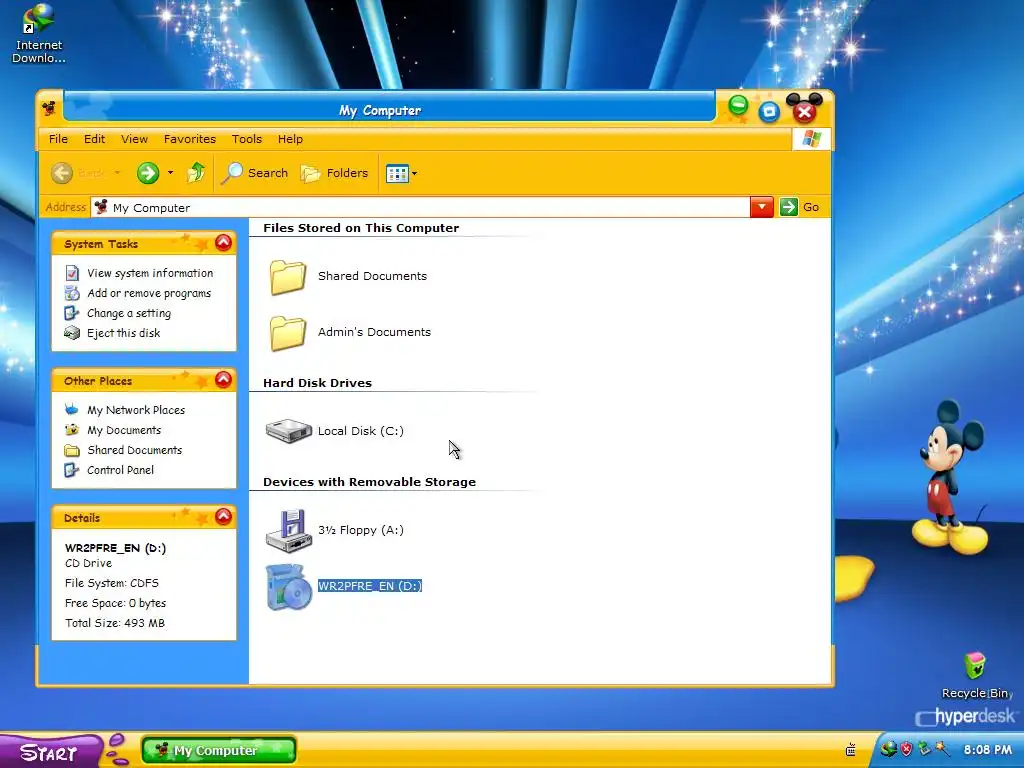This screenshot has height=768, width=1024.
Task: Collapse the Details panel
Action: [x=223, y=517]
